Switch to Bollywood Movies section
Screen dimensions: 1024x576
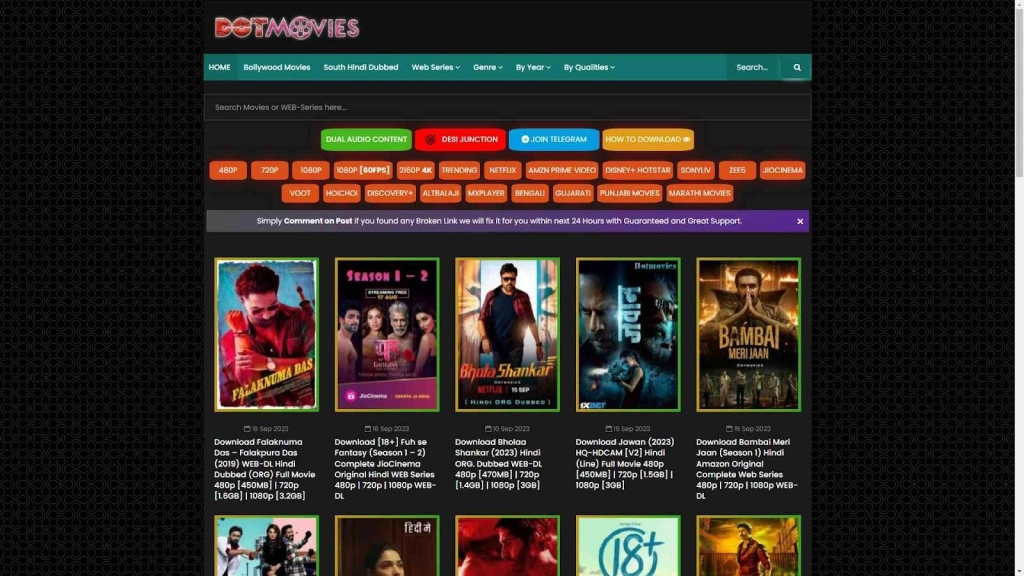(277, 67)
